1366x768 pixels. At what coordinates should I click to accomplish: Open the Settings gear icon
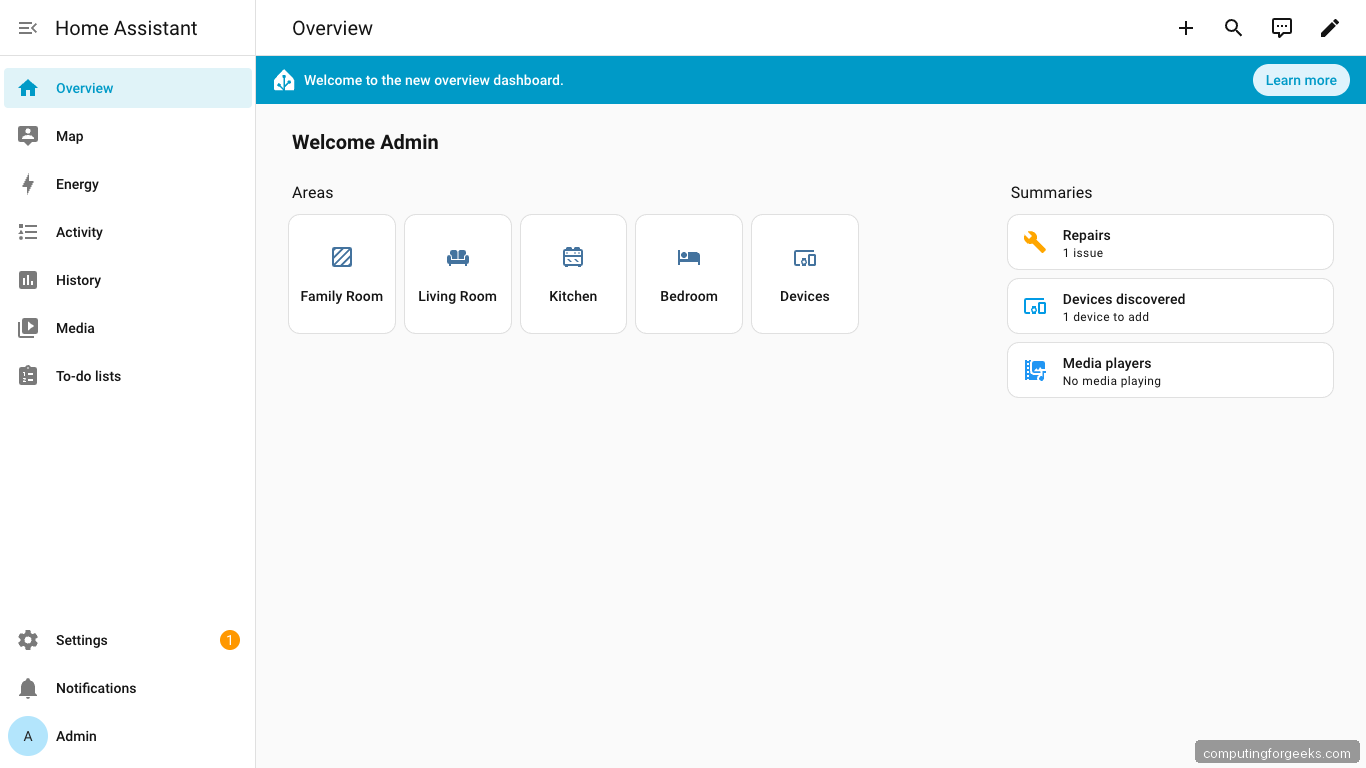pyautogui.click(x=28, y=640)
